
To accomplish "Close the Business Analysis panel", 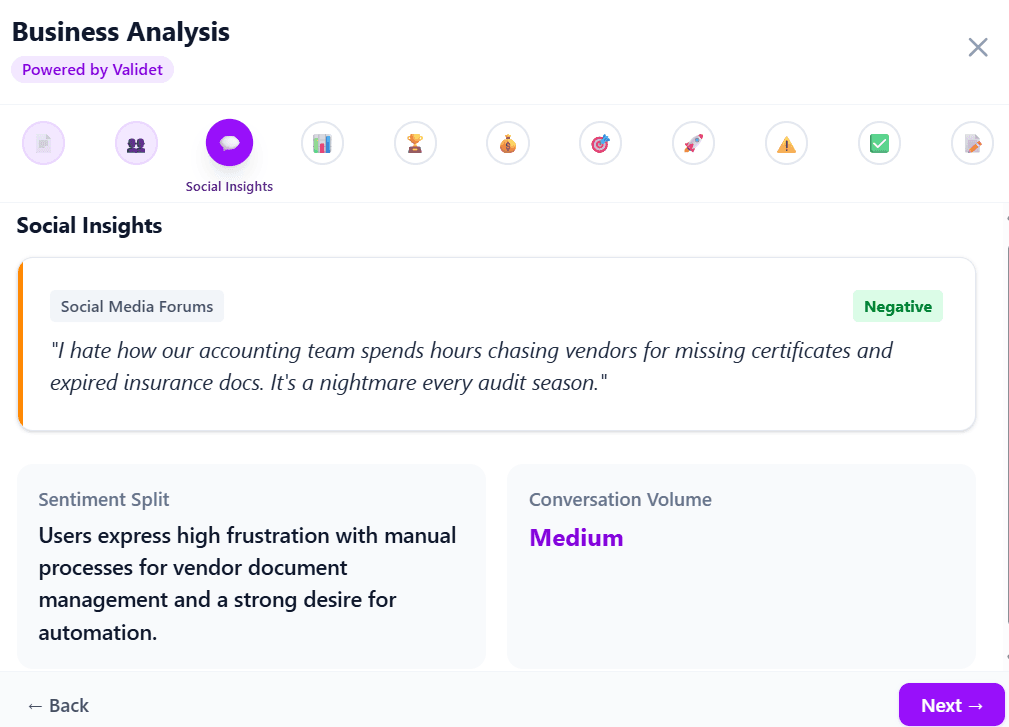I will 977,47.
